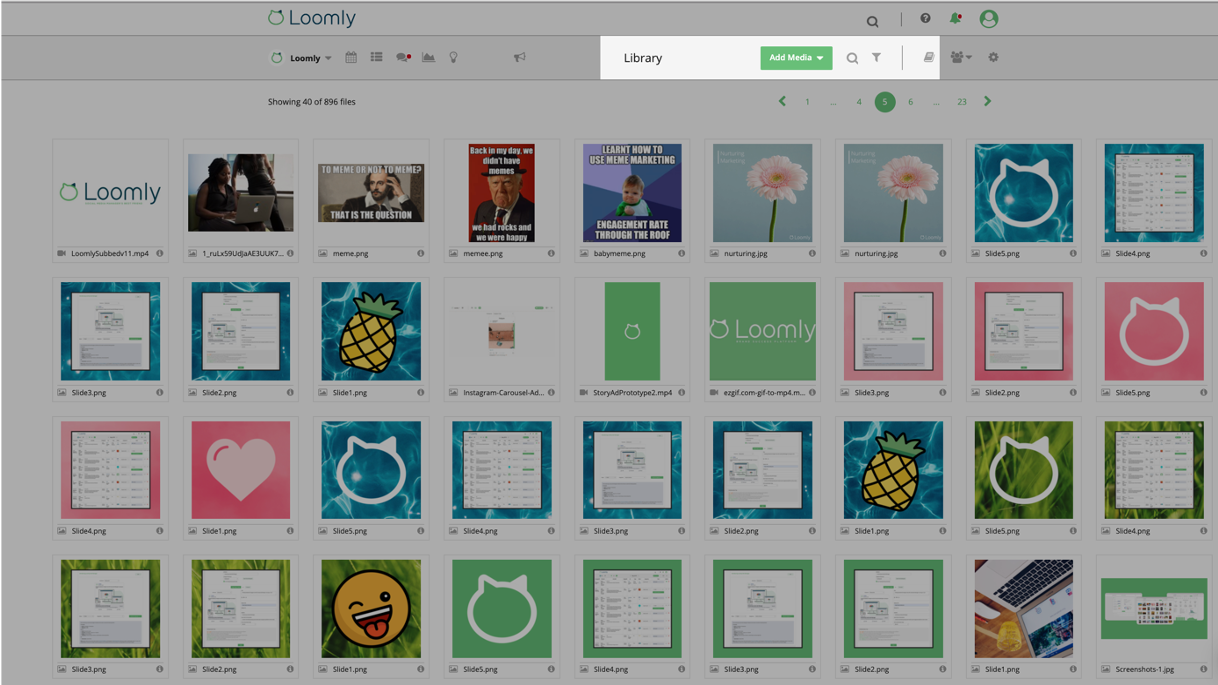Screen dimensions: 1218x685
Task: Go to page 6 of files
Action: click(910, 102)
